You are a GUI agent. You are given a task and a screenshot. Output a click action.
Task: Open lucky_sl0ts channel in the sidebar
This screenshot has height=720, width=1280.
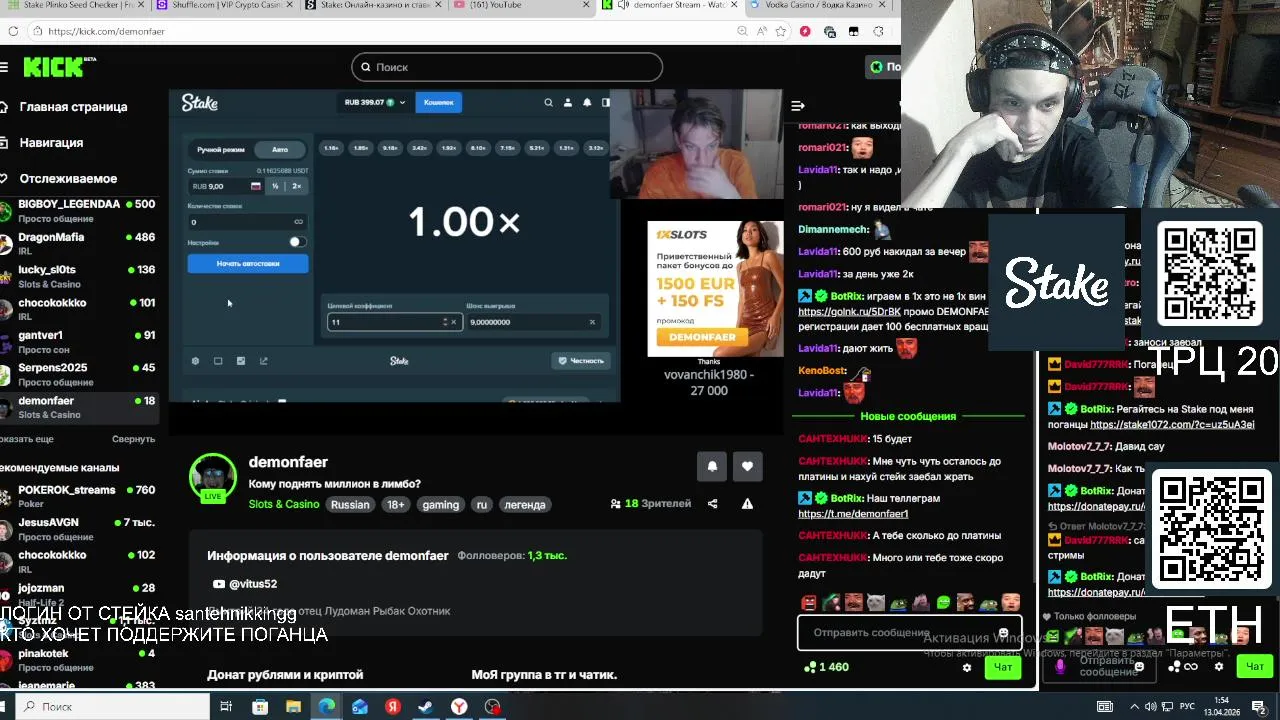80,276
